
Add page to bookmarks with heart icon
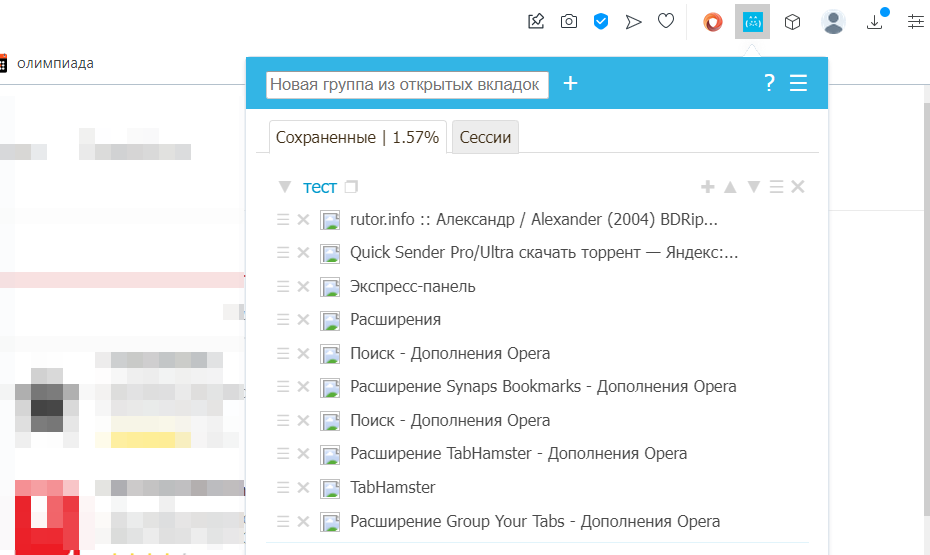[x=666, y=21]
